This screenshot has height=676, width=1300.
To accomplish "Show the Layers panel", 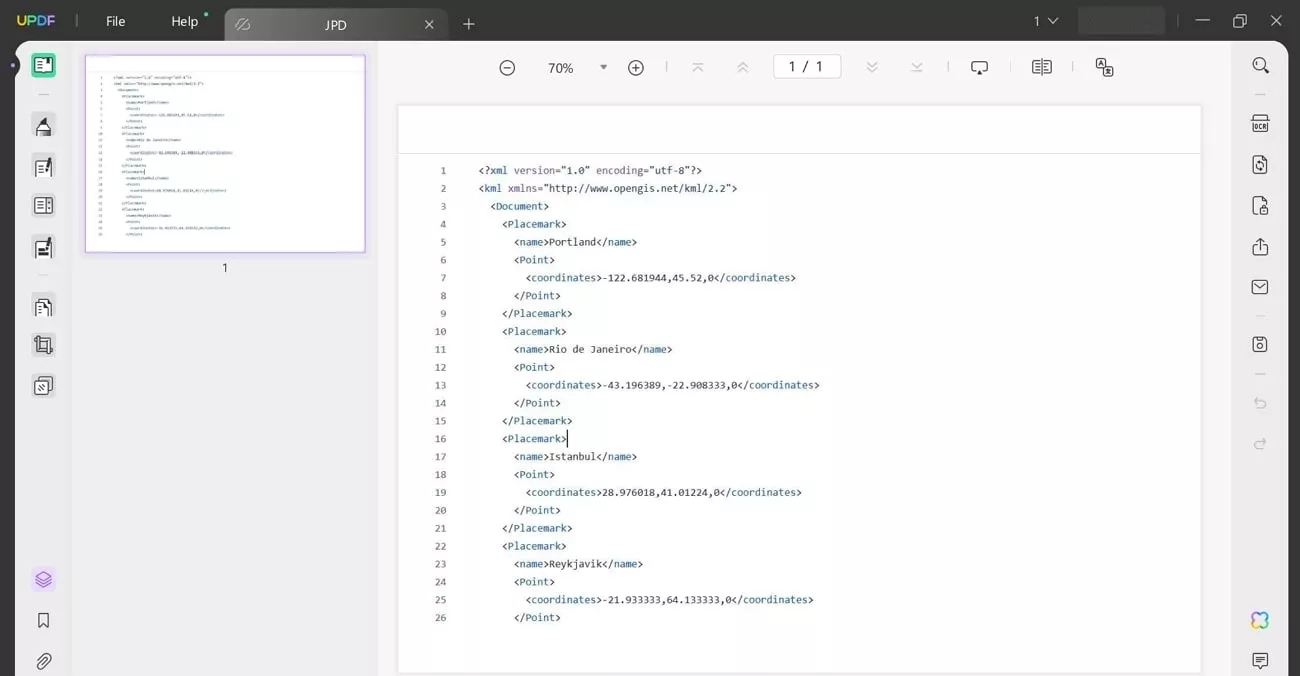I will click(x=43, y=580).
